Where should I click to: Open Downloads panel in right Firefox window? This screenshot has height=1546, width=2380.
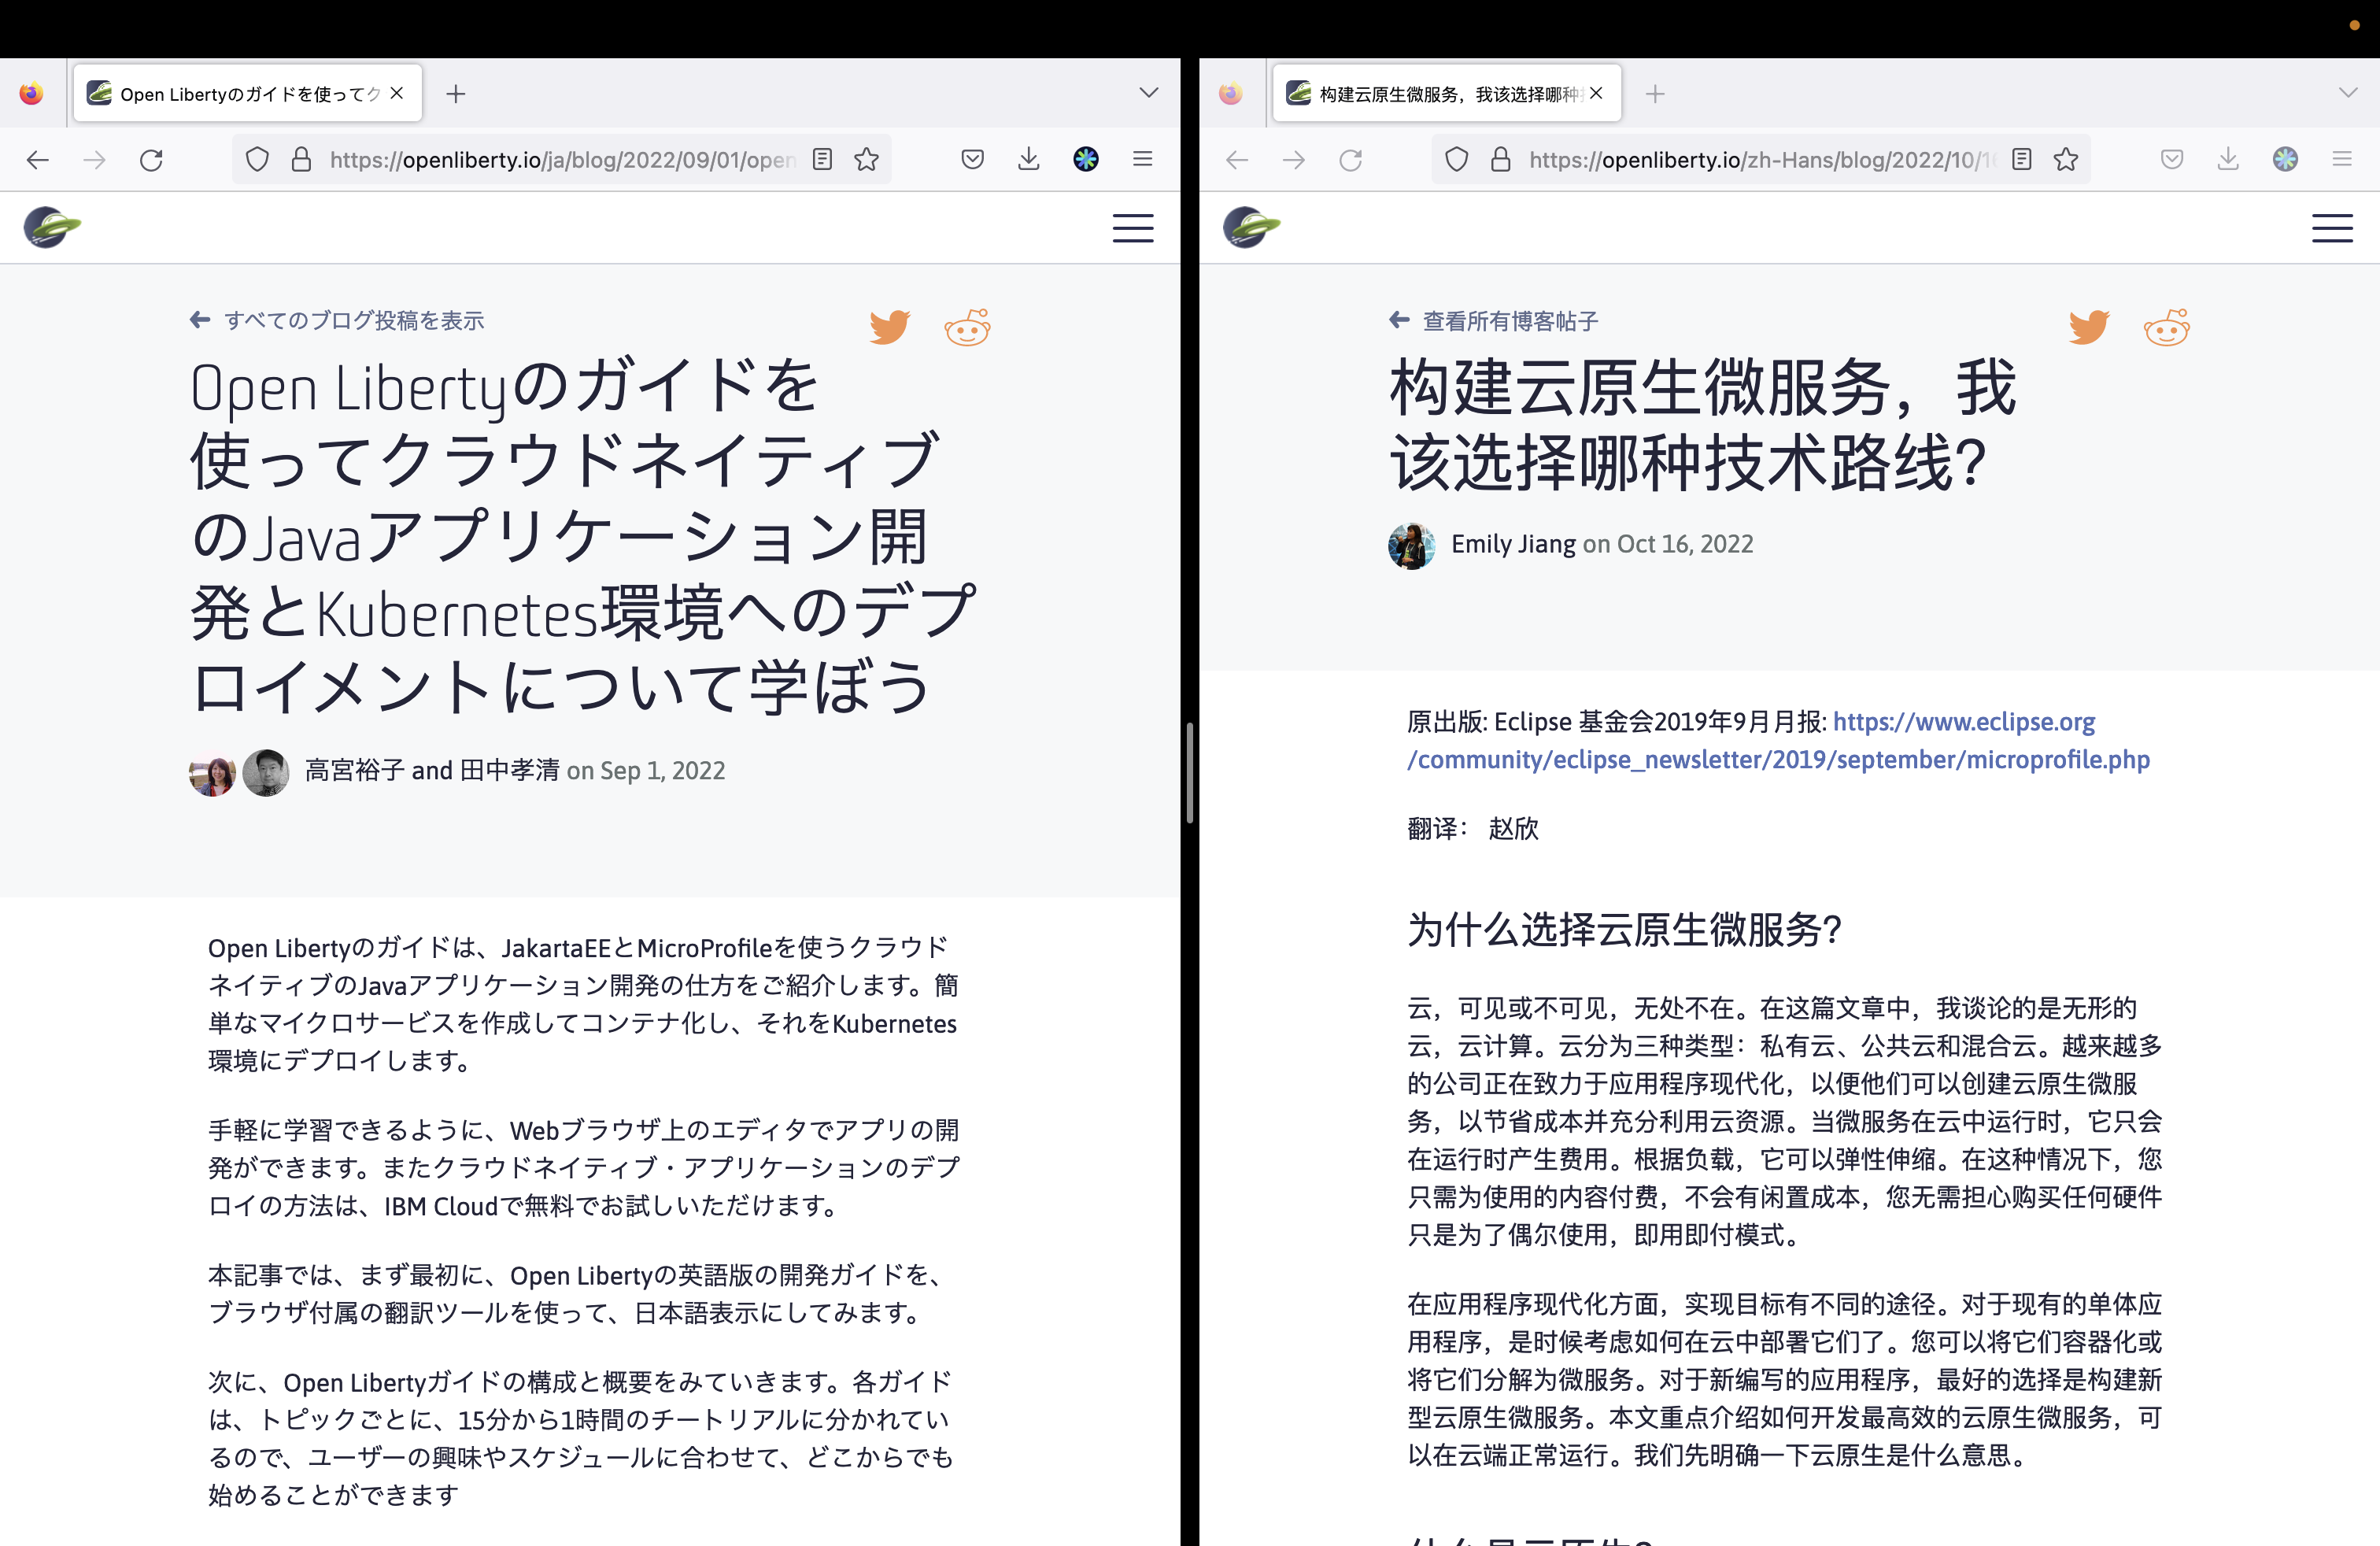(x=2227, y=160)
